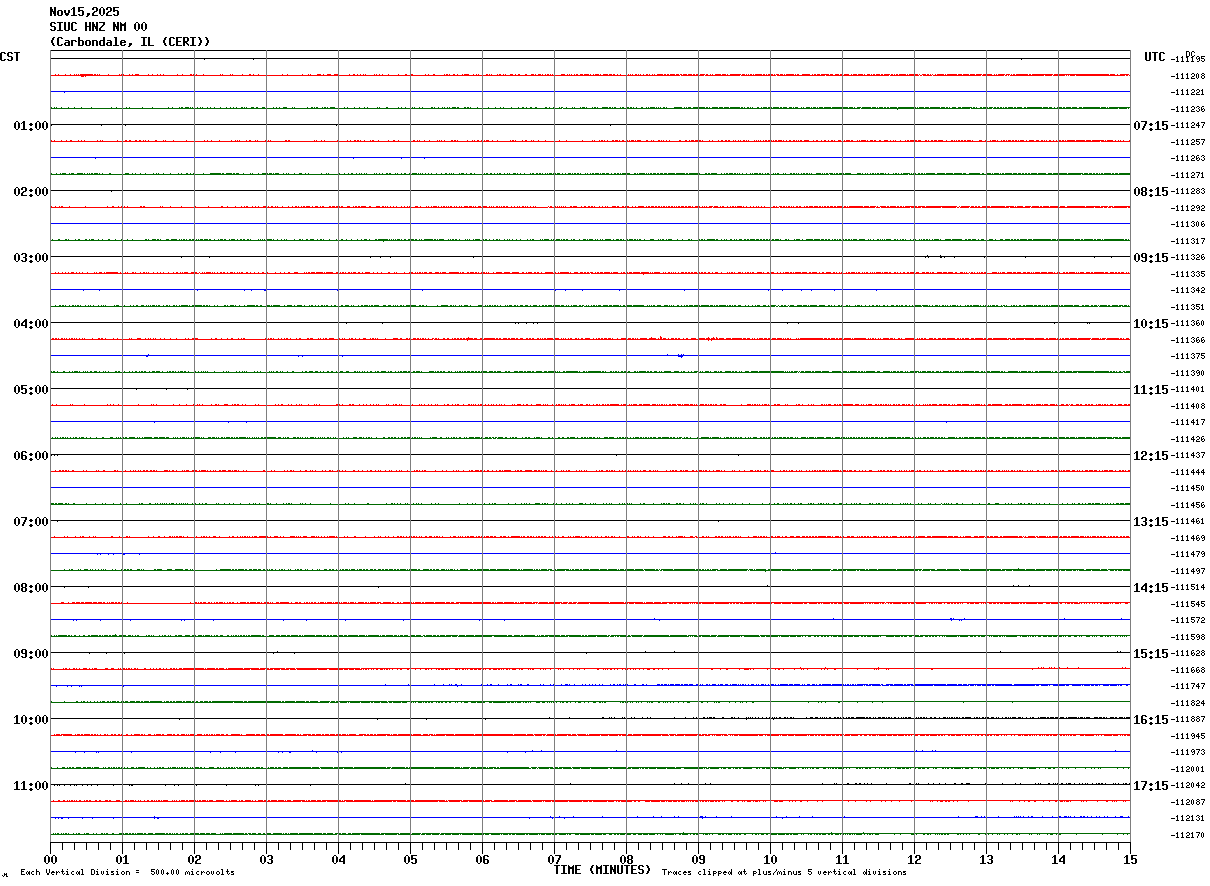Screen dimensions: 1210x886
Task: Click the 09:00 CST time label
Action: pyautogui.click(x=31, y=654)
